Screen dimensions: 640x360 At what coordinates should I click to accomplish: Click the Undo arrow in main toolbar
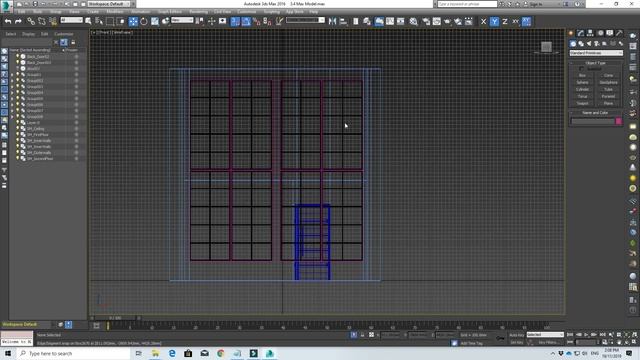coord(8,21)
